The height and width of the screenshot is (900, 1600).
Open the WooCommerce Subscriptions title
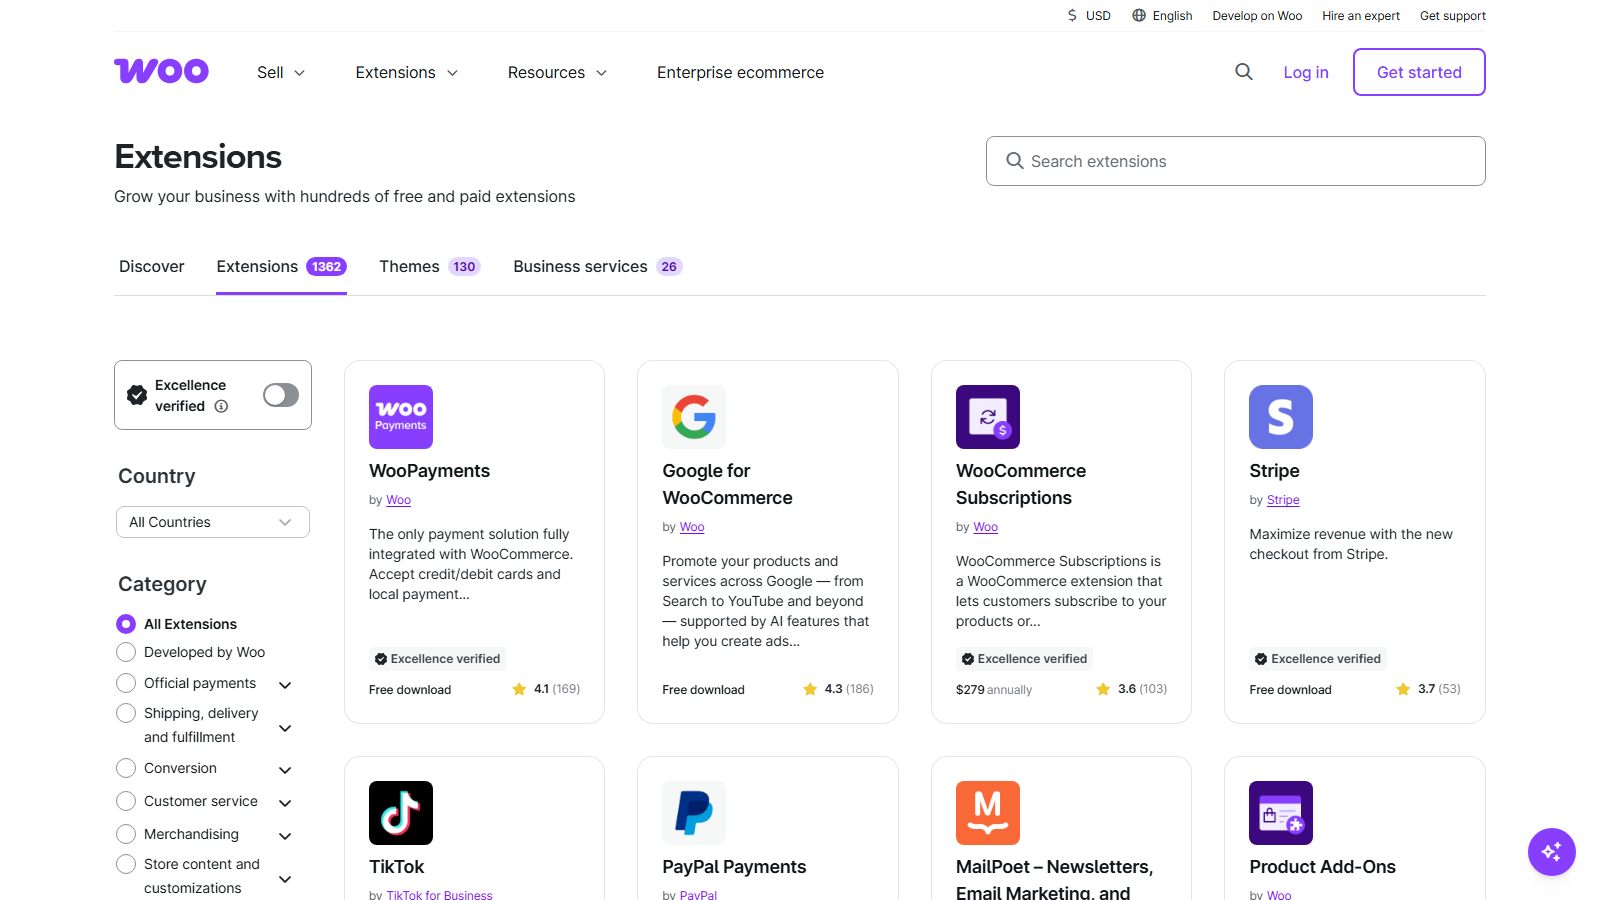(x=1021, y=484)
